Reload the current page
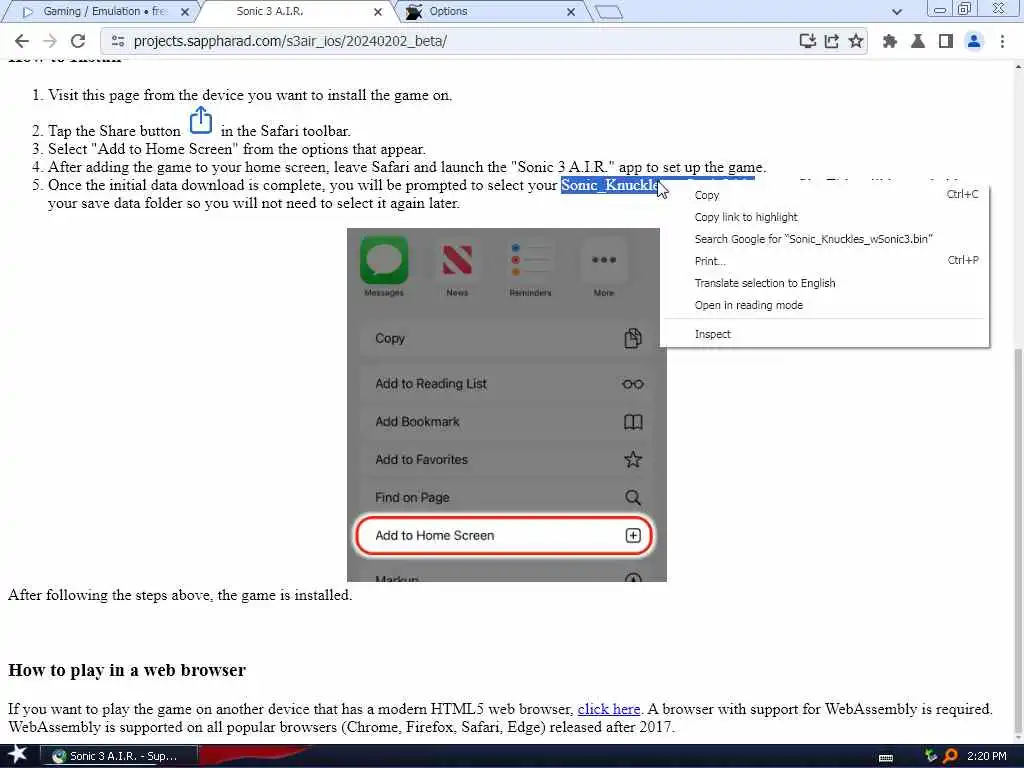This screenshot has height=768, width=1024. [x=78, y=41]
